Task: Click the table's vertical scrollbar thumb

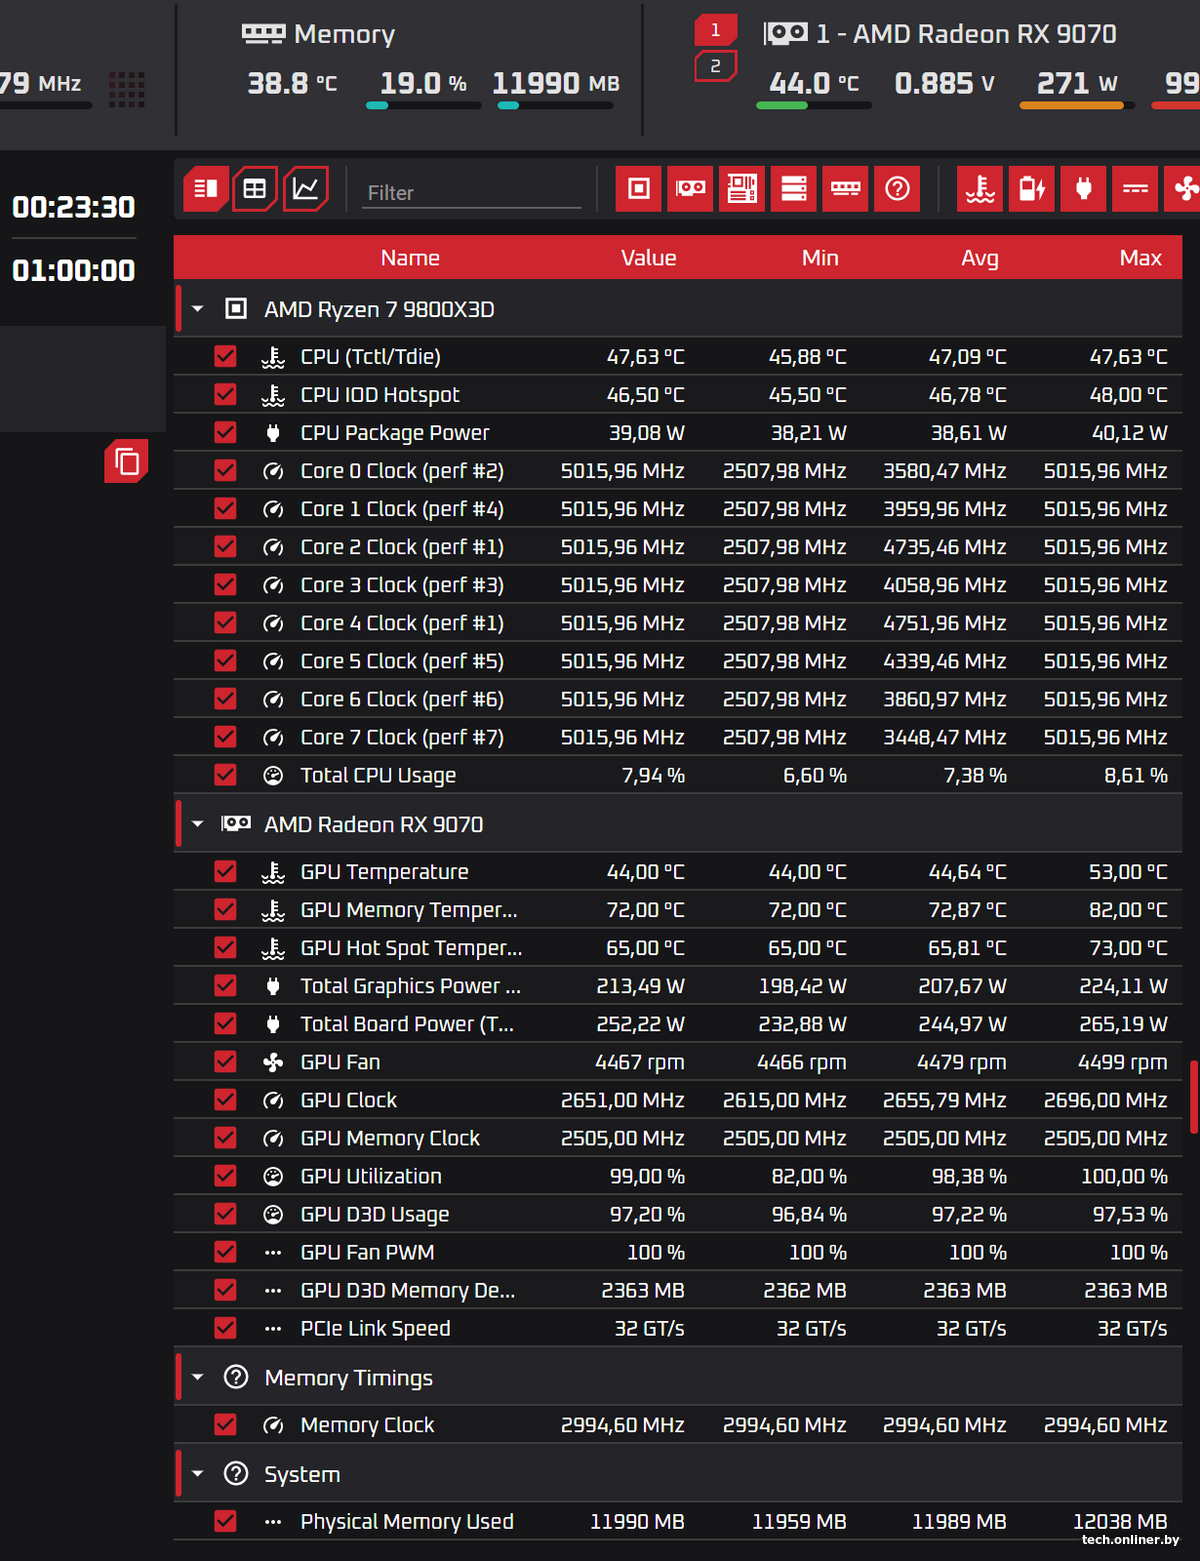Action: [1194, 1097]
